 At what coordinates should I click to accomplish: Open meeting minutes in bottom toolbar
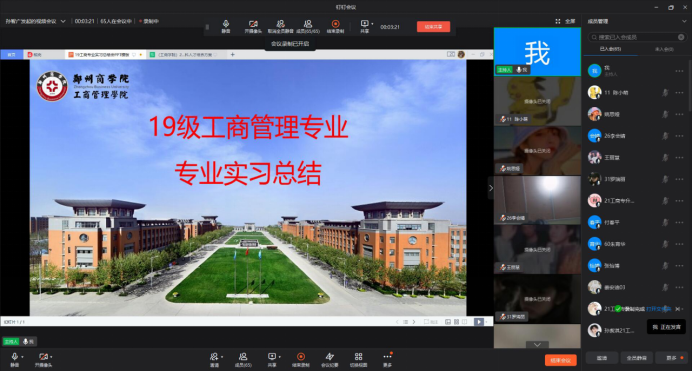coord(330,360)
